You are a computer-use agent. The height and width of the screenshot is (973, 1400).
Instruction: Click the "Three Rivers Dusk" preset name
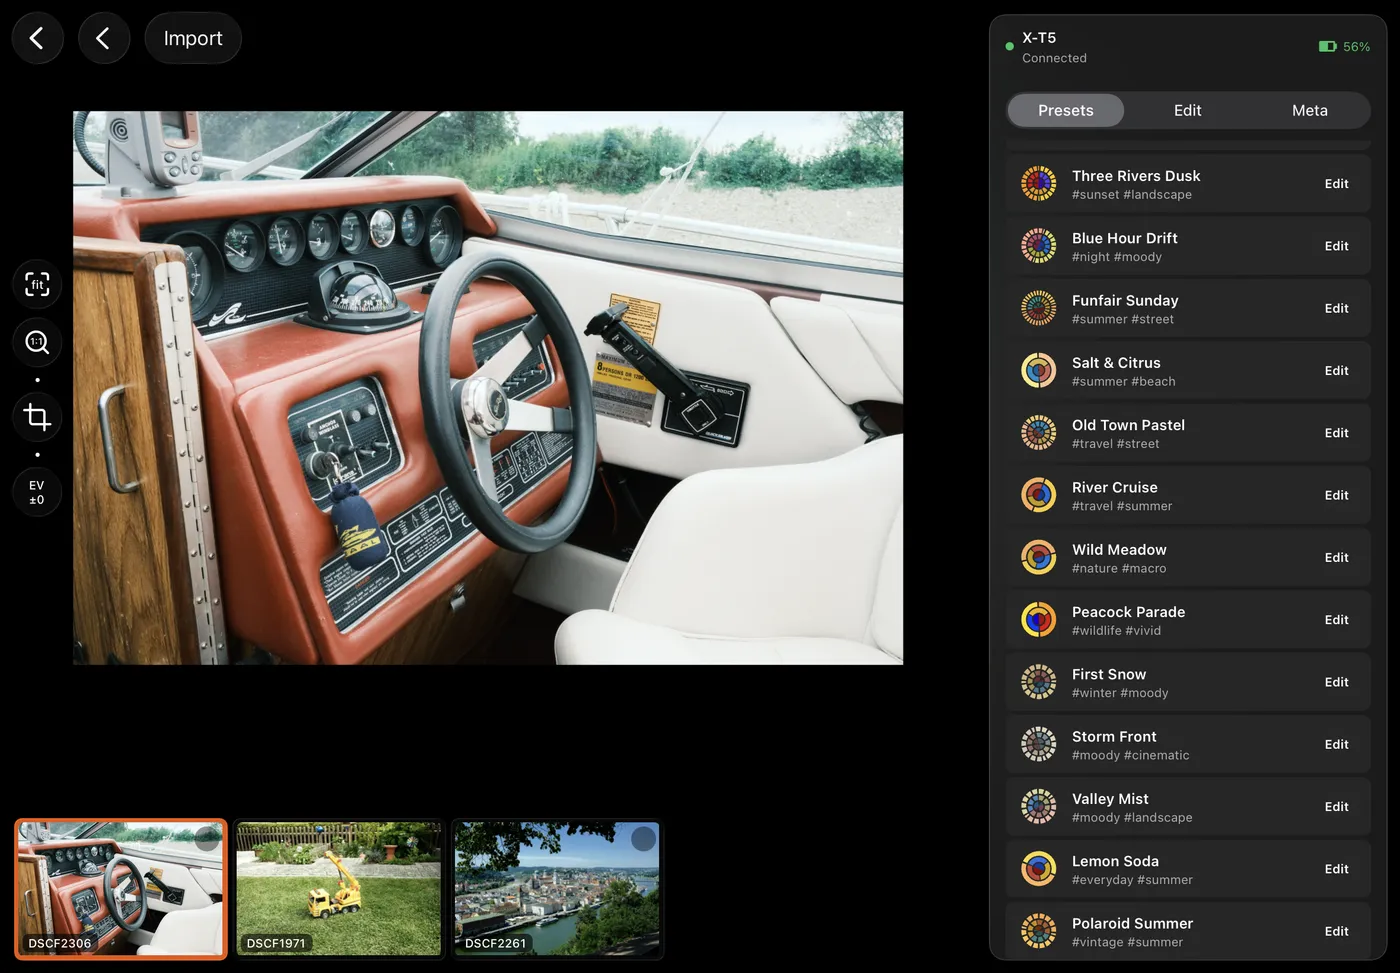tap(1136, 176)
